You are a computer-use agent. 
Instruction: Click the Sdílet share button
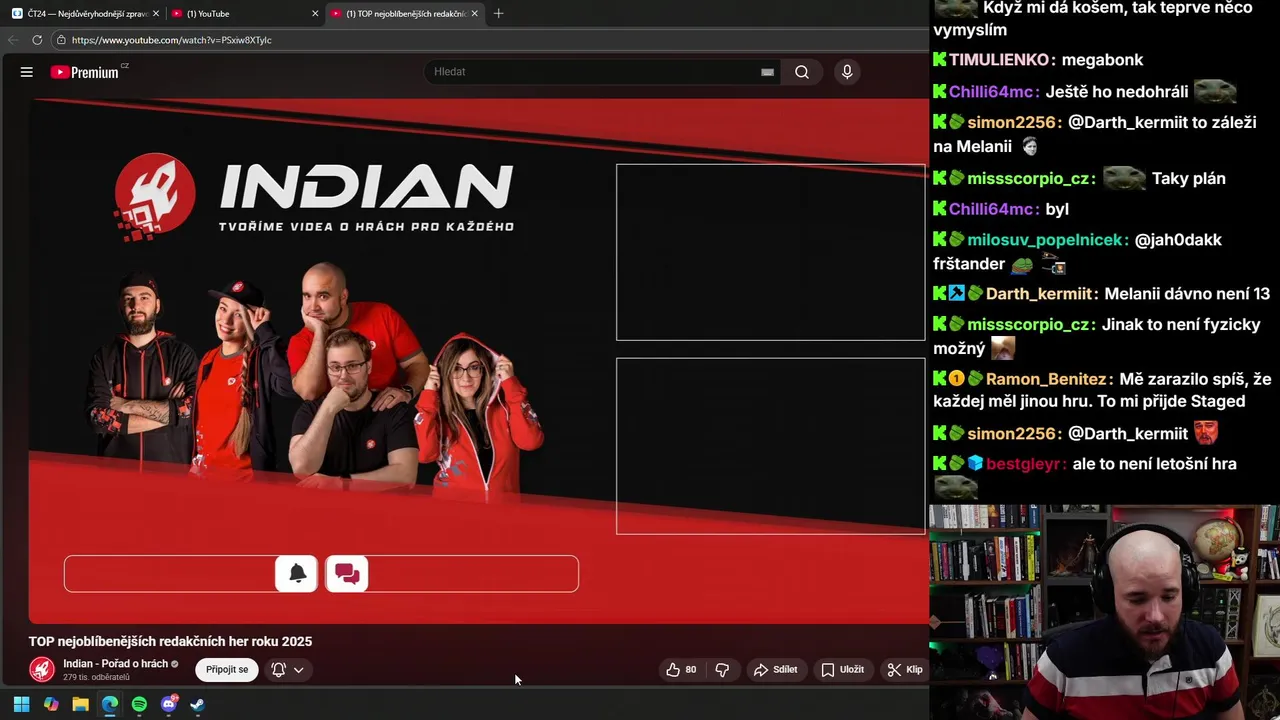(x=776, y=670)
